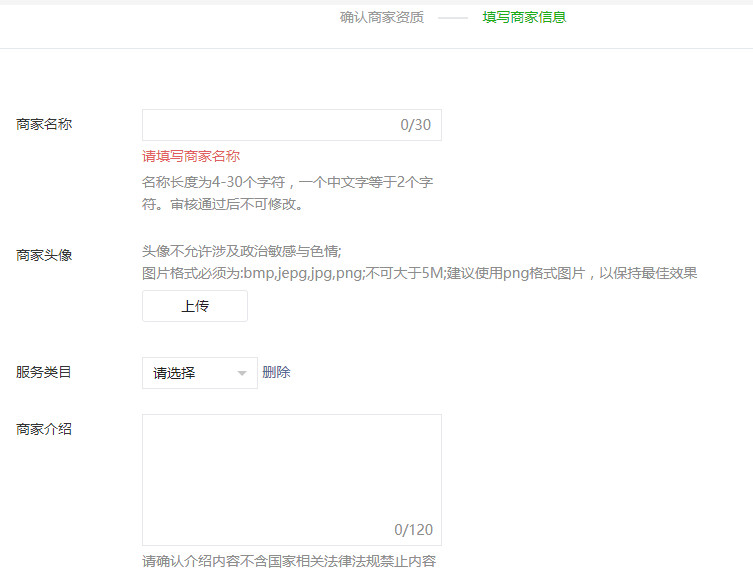Click the 商家头像 field label
Viewport: 753px width, 574px height.
[x=44, y=255]
